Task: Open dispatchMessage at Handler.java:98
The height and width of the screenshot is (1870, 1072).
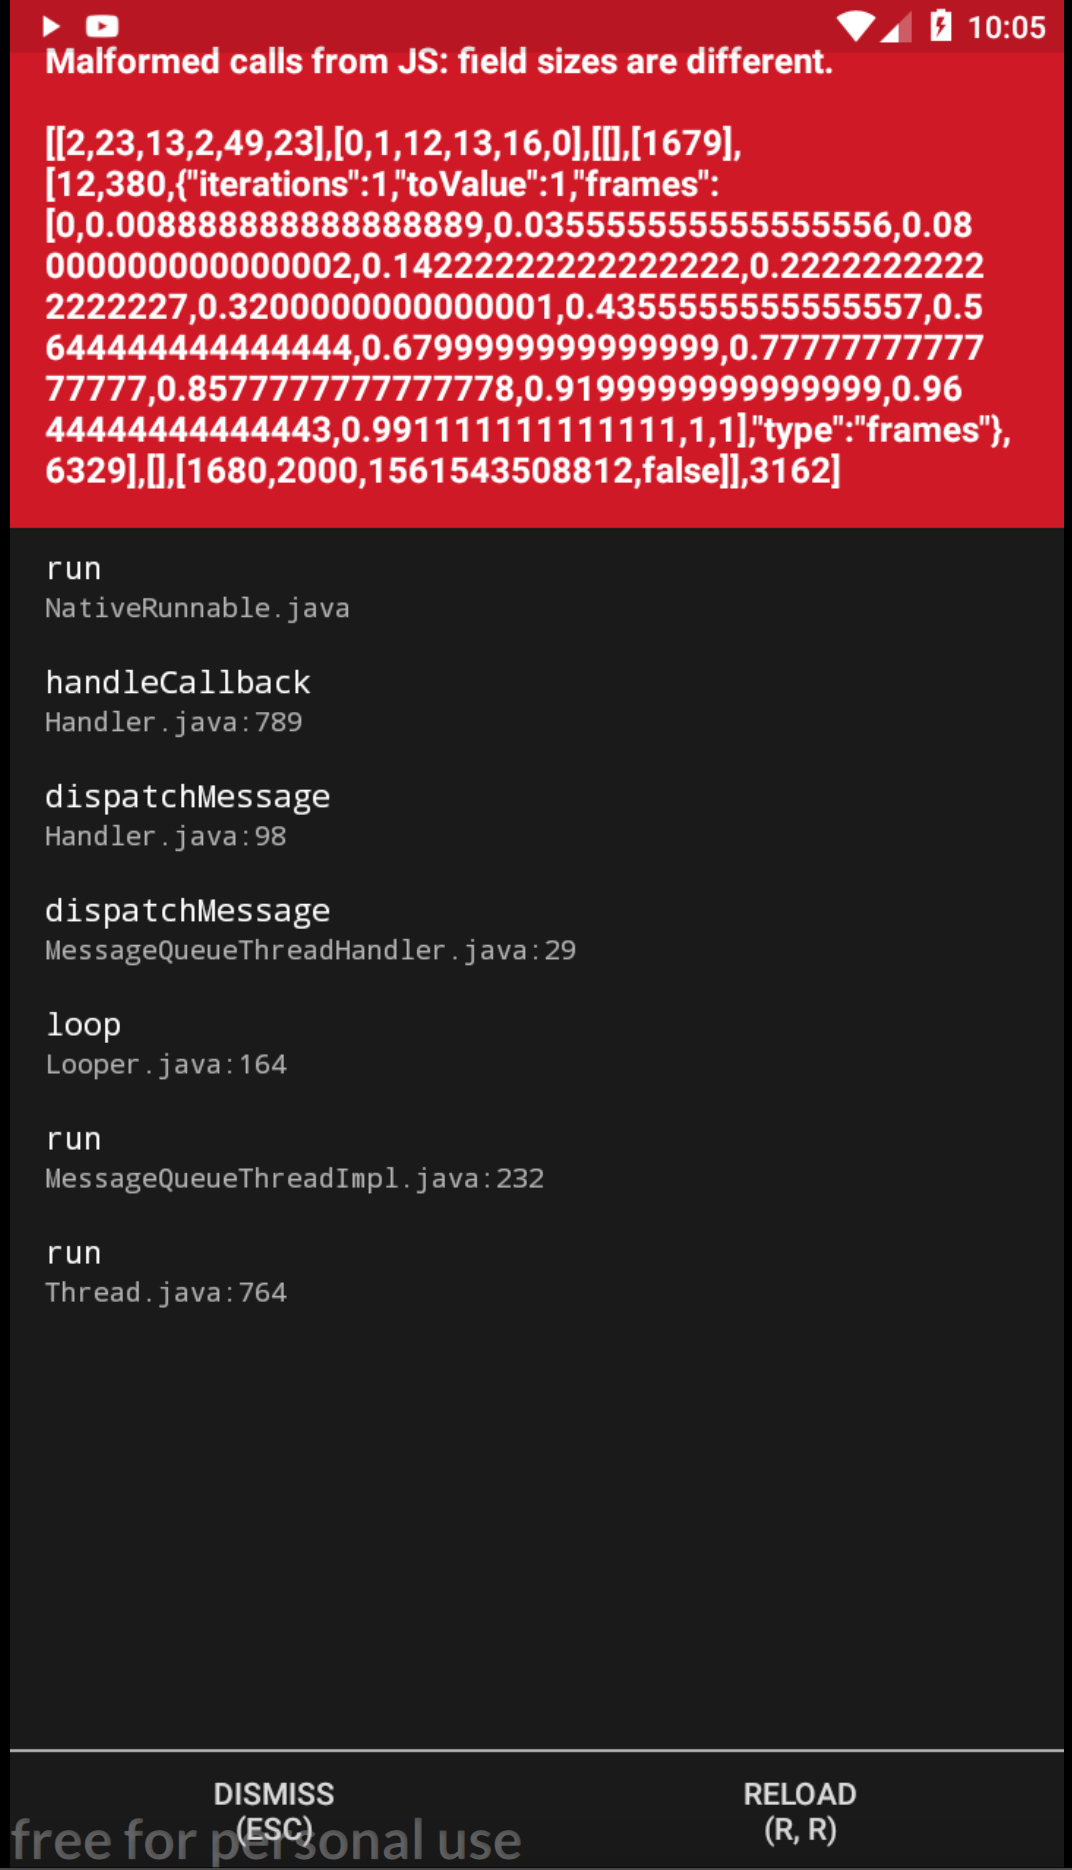Action: pos(187,815)
